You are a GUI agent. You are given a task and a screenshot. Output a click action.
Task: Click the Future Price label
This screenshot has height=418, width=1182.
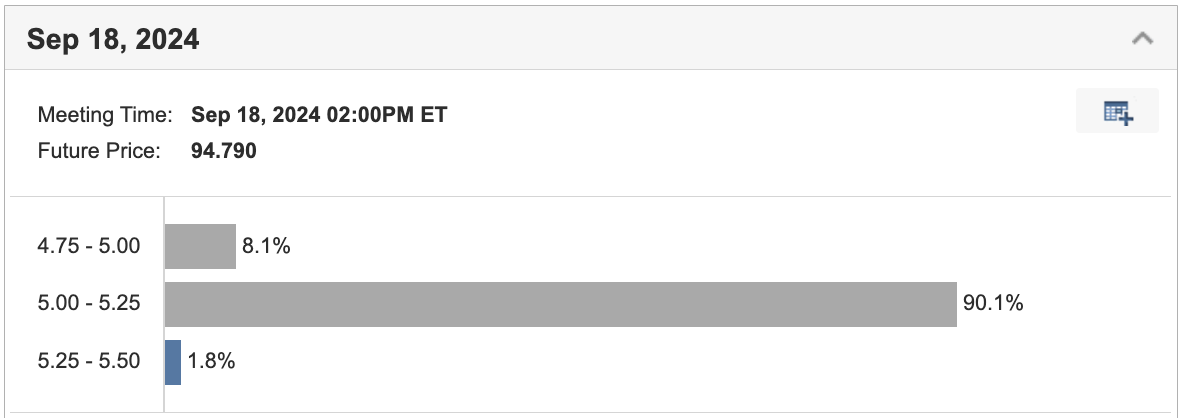click(x=99, y=151)
